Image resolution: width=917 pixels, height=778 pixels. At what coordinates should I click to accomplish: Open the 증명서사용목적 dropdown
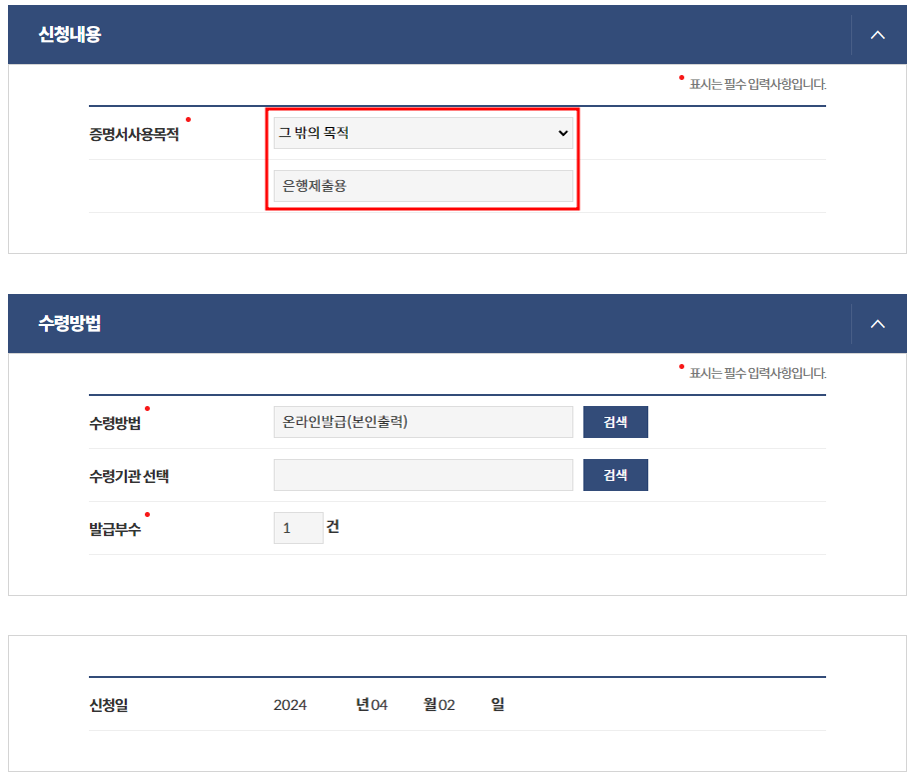pos(561,133)
